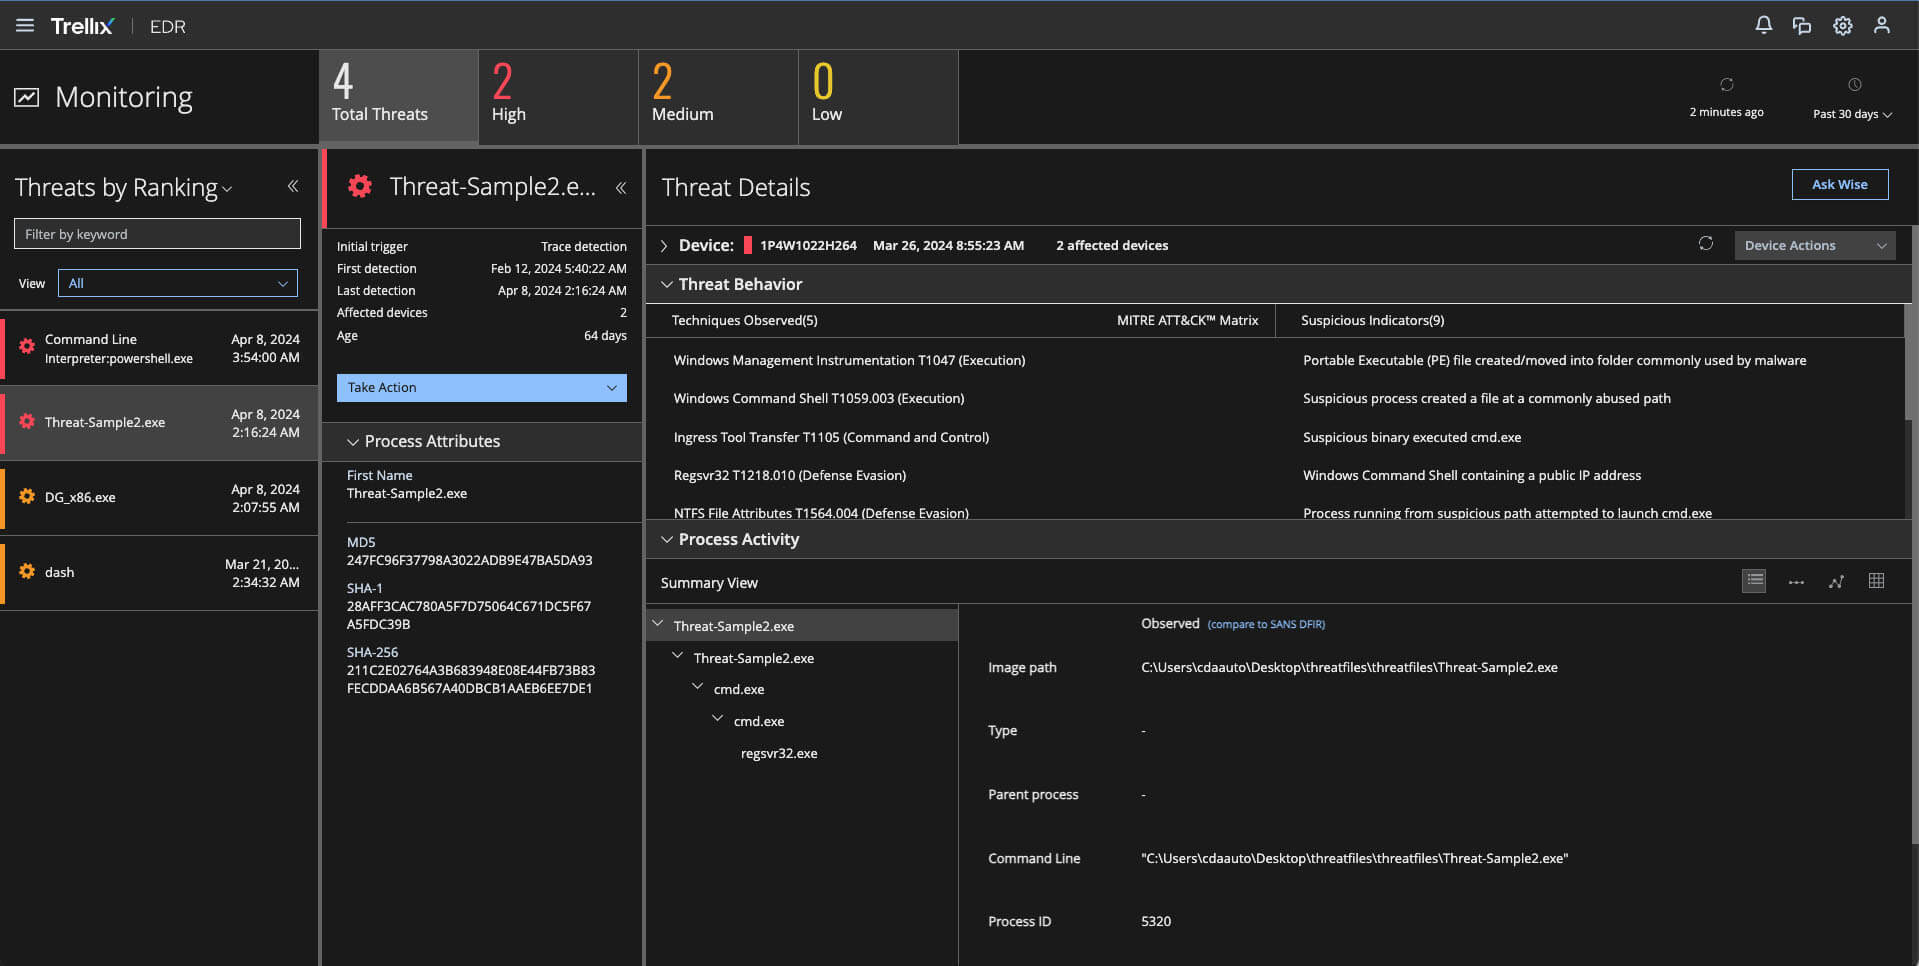Open the notifications bell
The image size is (1919, 966).
point(1763,26)
